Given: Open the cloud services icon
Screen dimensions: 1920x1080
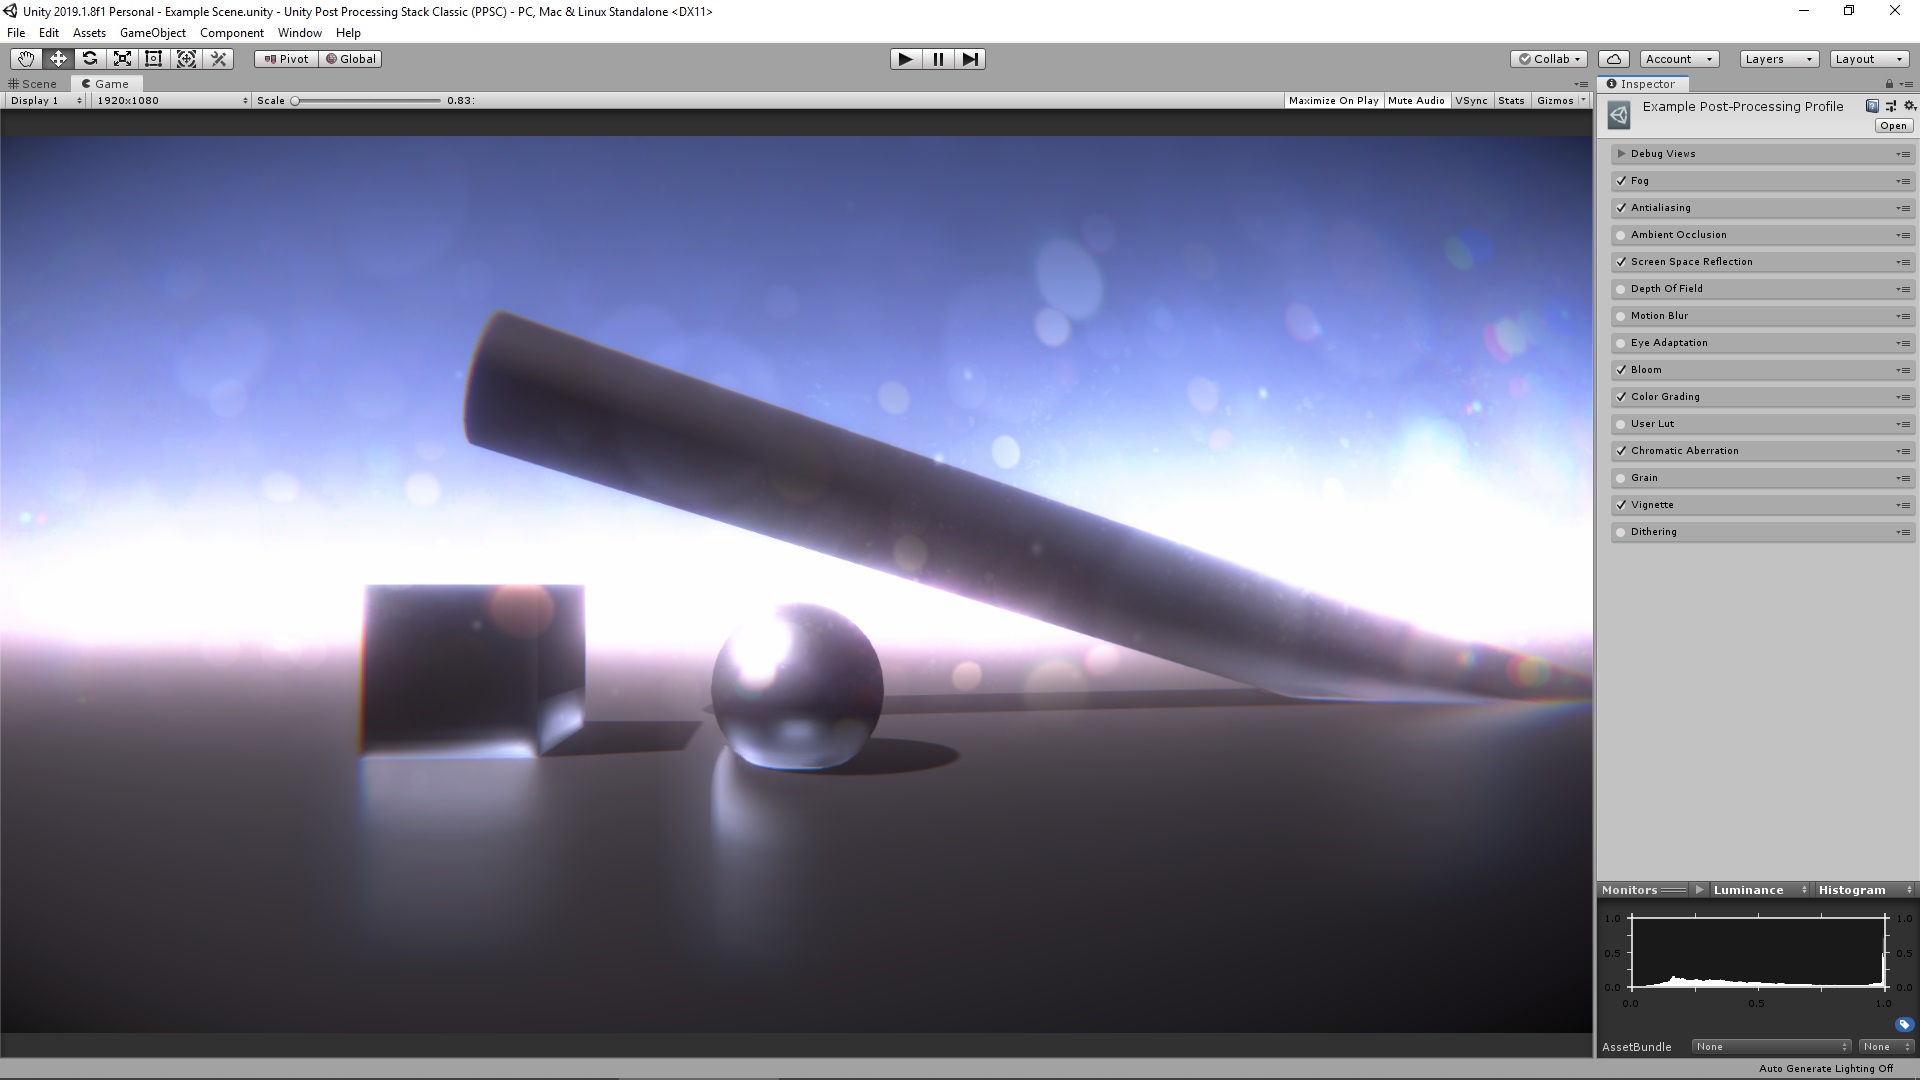Looking at the screenshot, I should point(1614,59).
